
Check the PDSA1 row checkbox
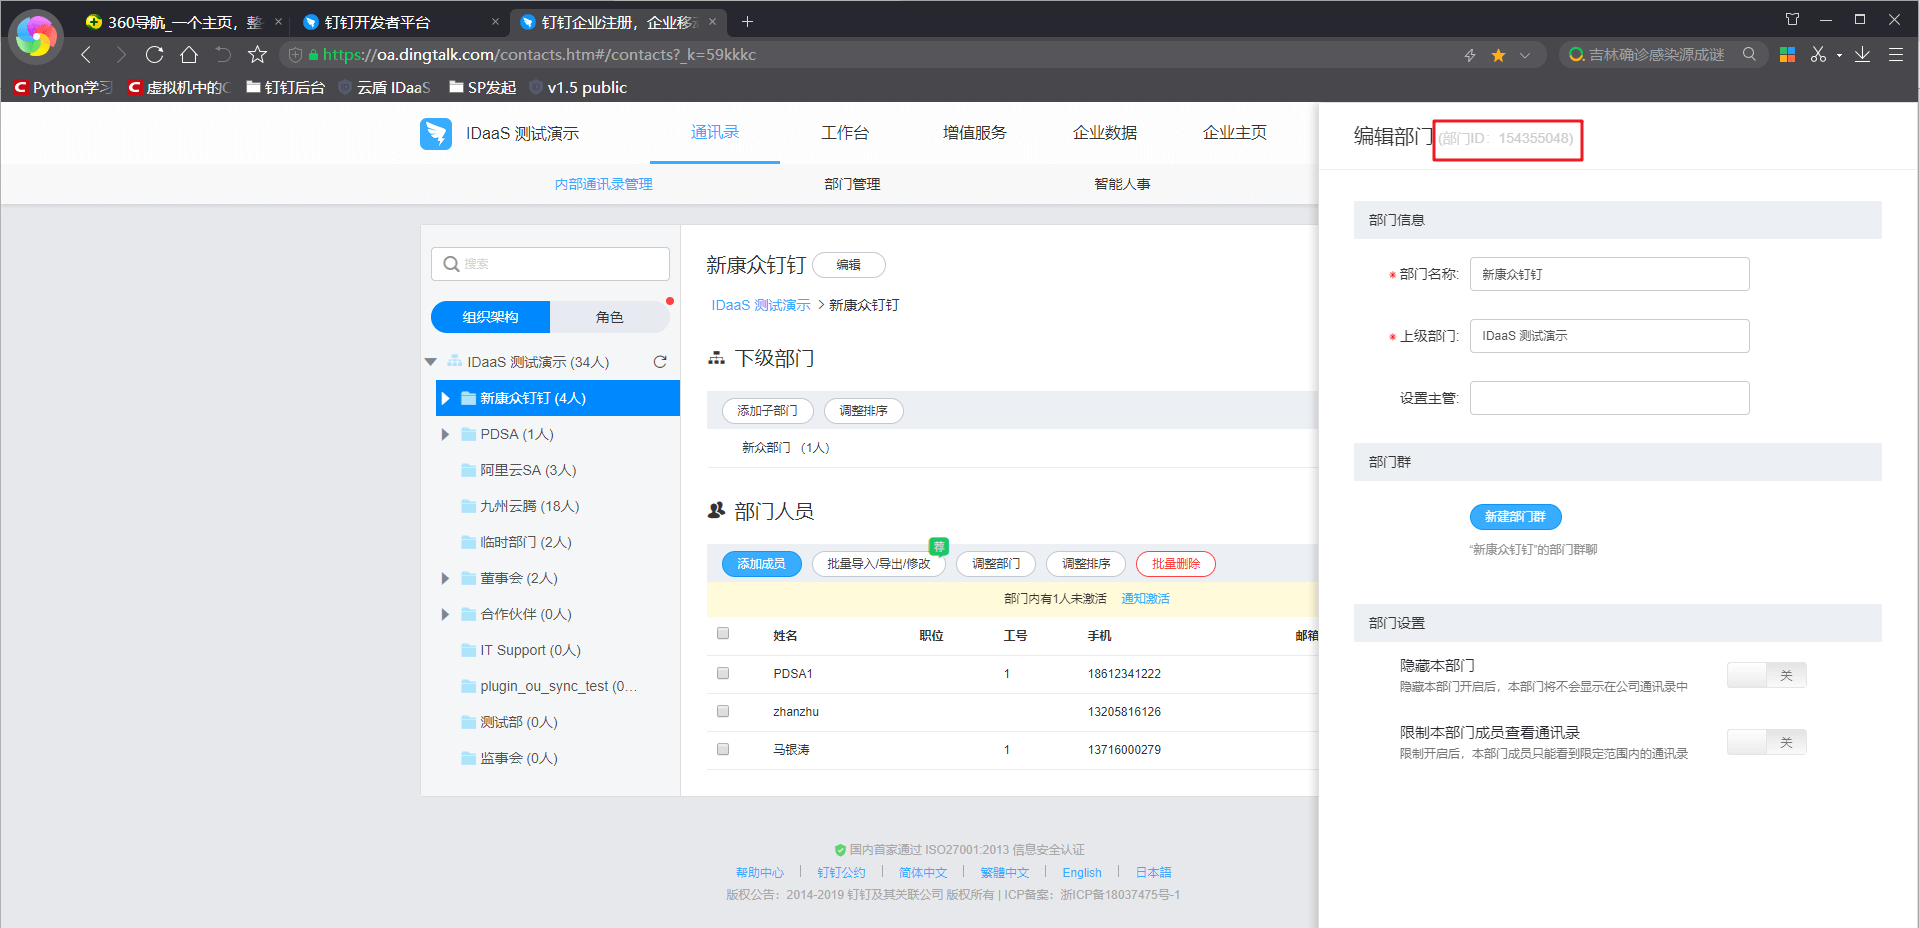(x=723, y=673)
